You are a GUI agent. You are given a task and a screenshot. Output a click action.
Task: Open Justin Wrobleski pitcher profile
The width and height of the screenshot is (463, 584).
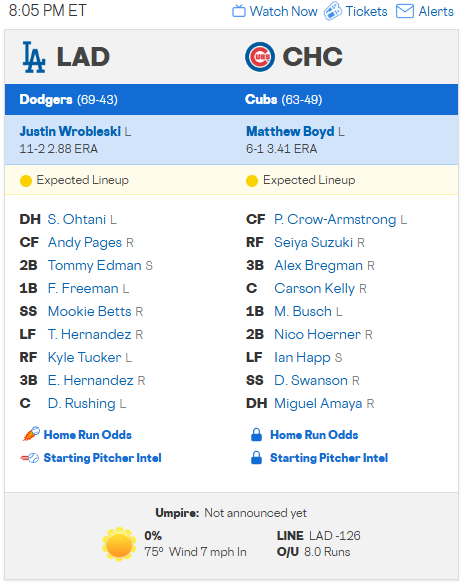click(70, 131)
